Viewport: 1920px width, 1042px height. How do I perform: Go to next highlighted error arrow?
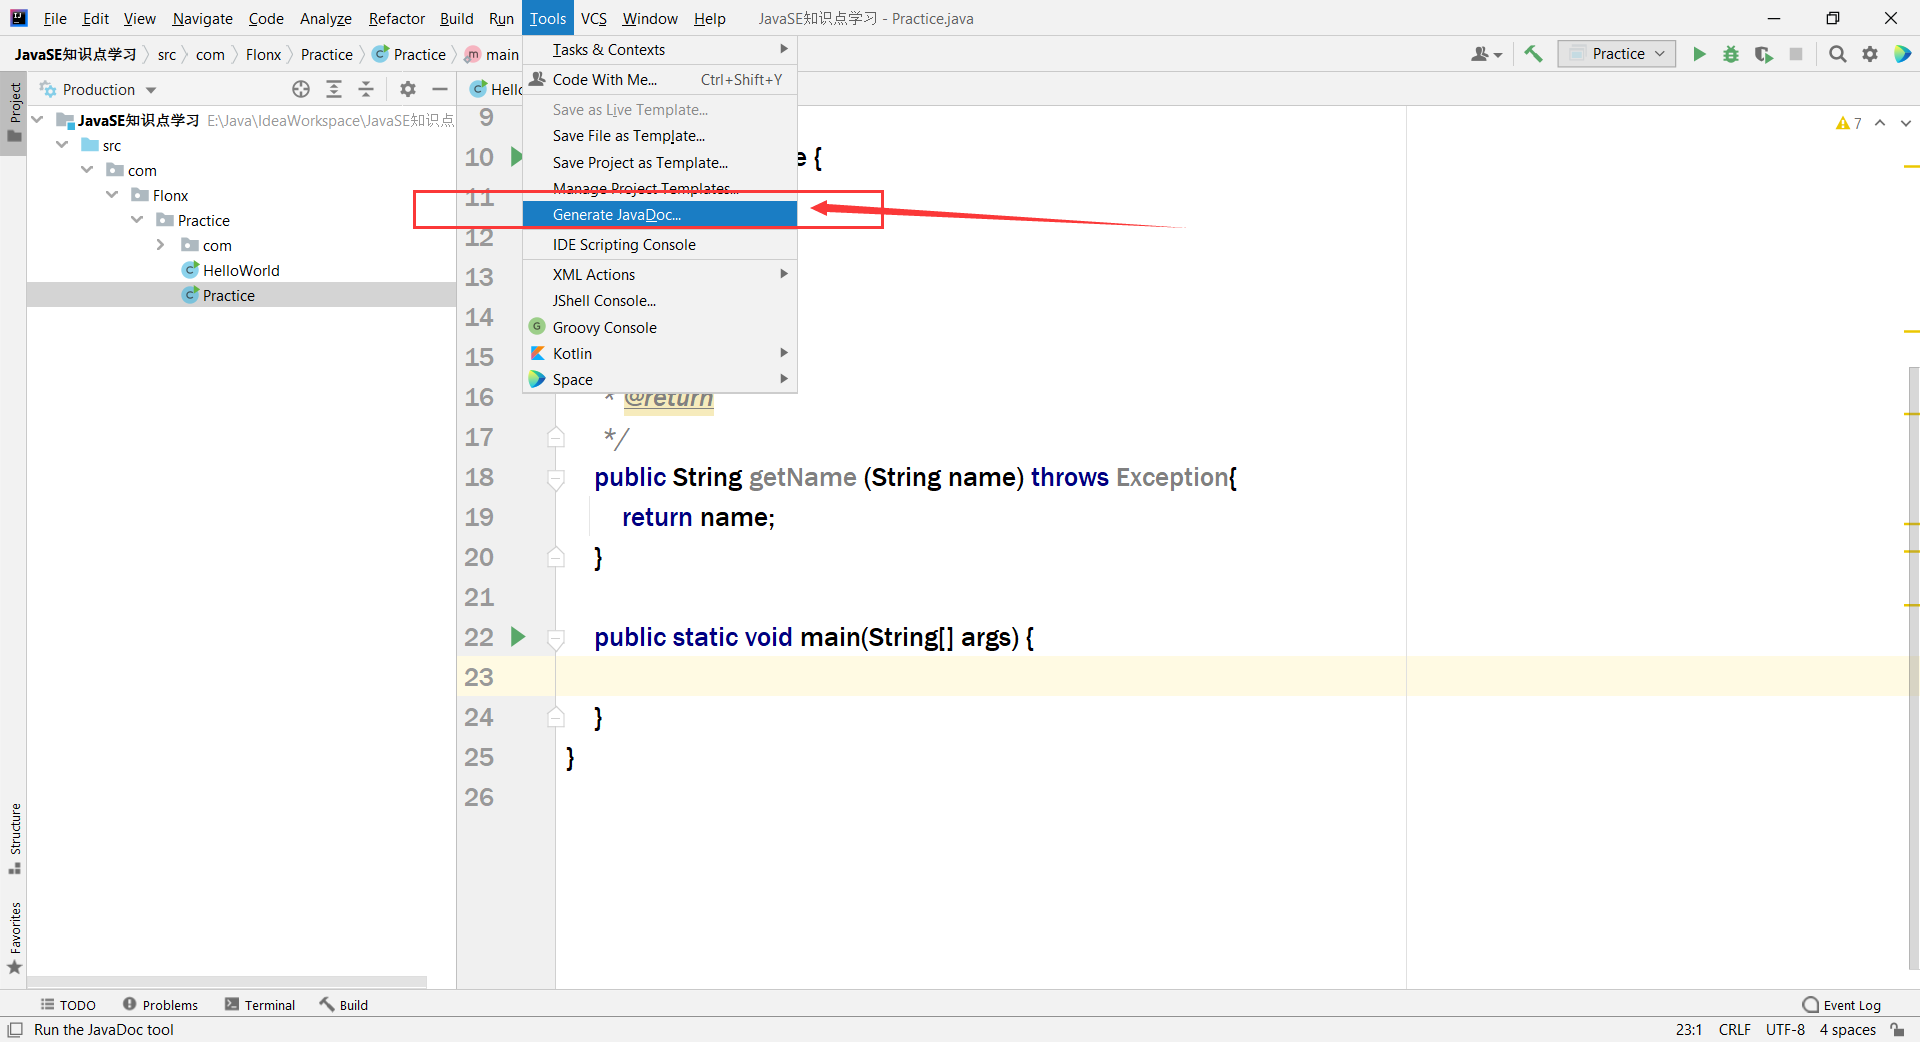point(1905,123)
